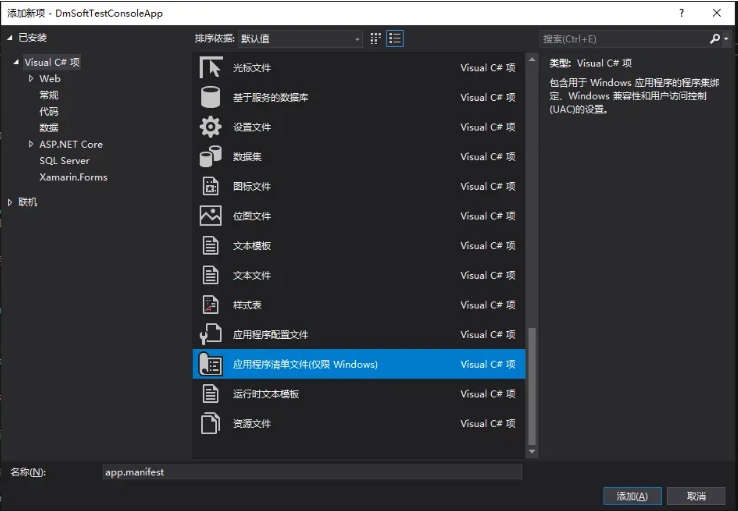Select the bitmap file image icon

pyautogui.click(x=210, y=216)
